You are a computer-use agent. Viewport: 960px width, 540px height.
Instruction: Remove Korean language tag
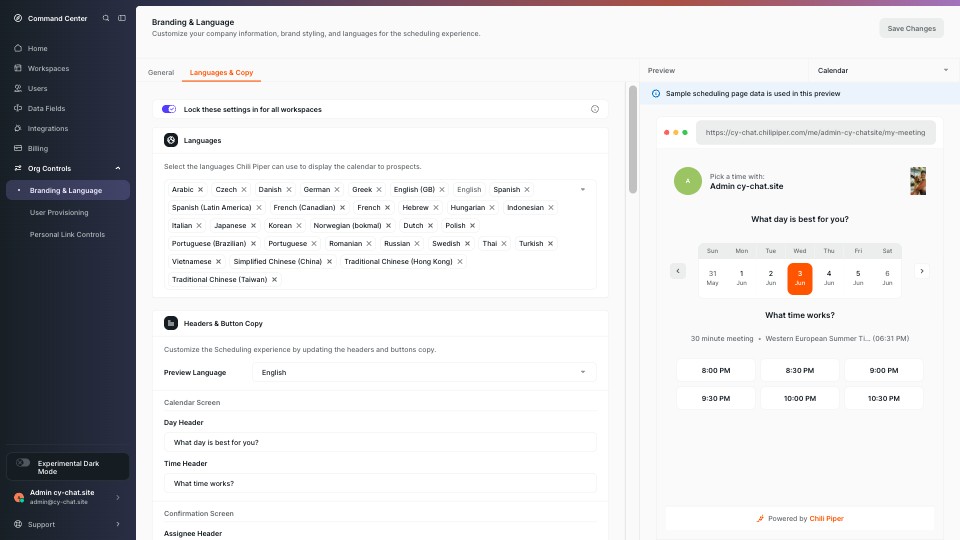pyautogui.click(x=299, y=226)
